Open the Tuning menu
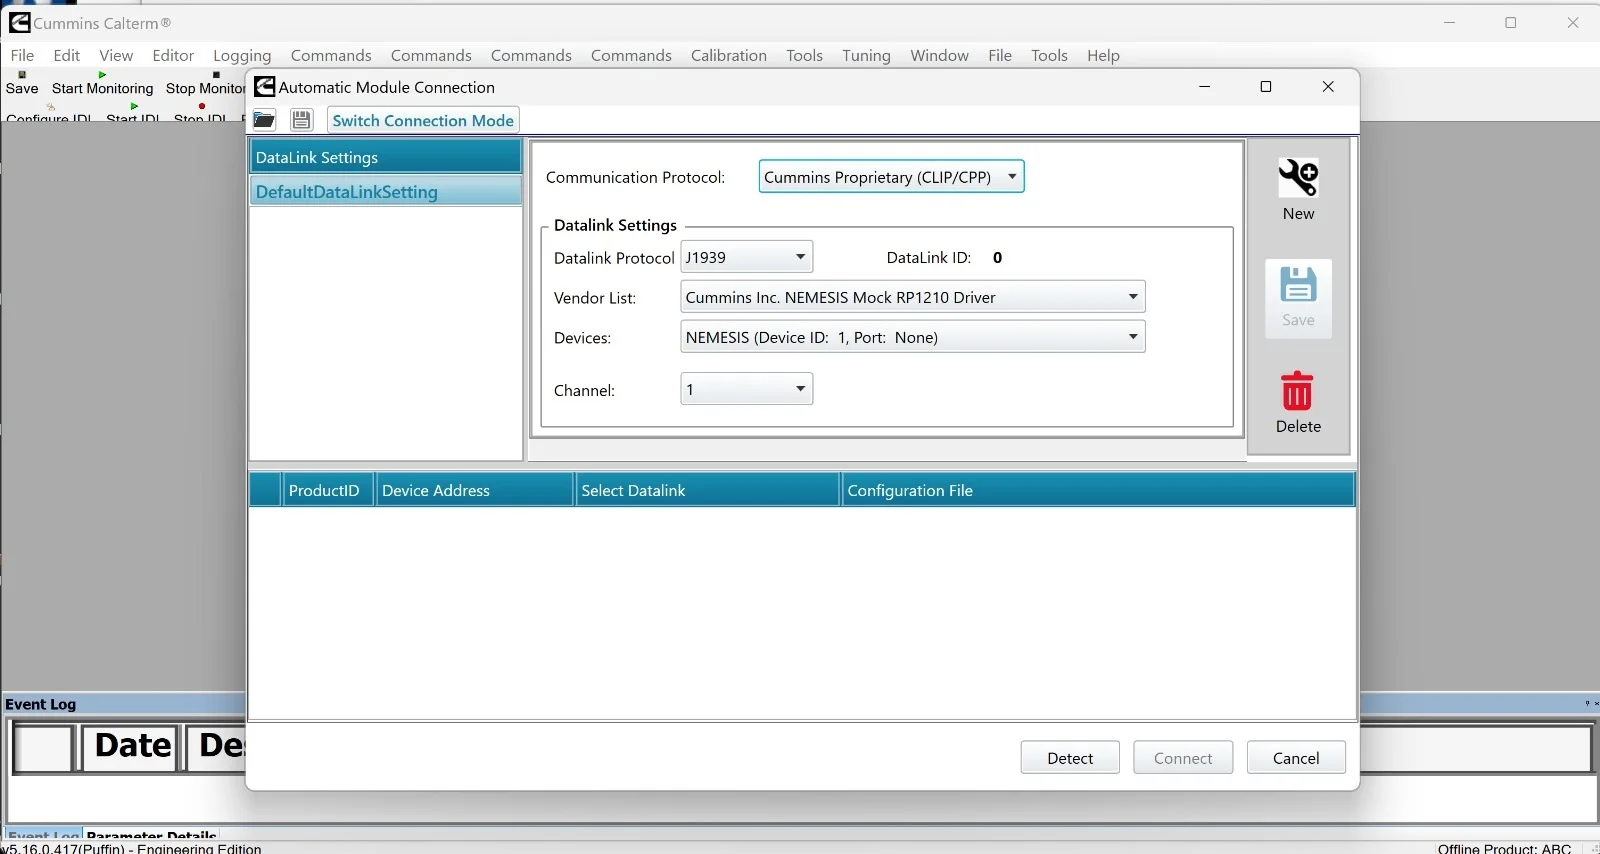The image size is (1600, 854). point(866,55)
